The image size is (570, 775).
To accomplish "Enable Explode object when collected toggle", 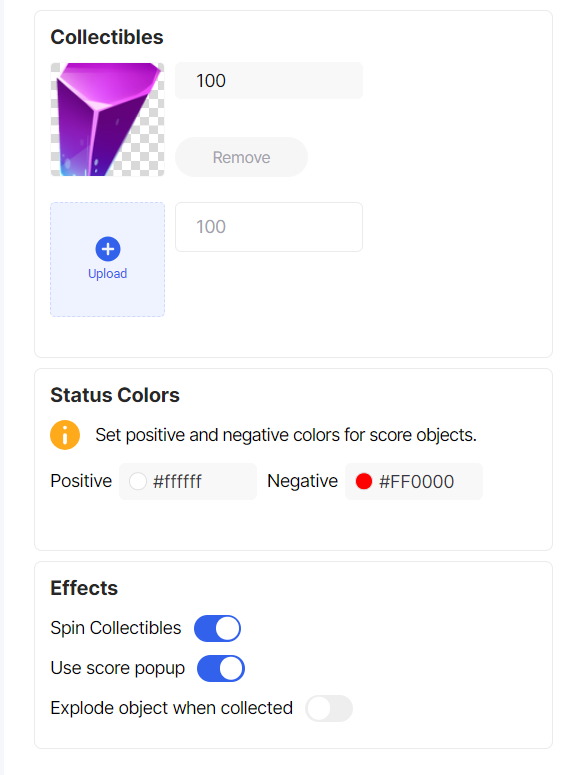I will [329, 708].
